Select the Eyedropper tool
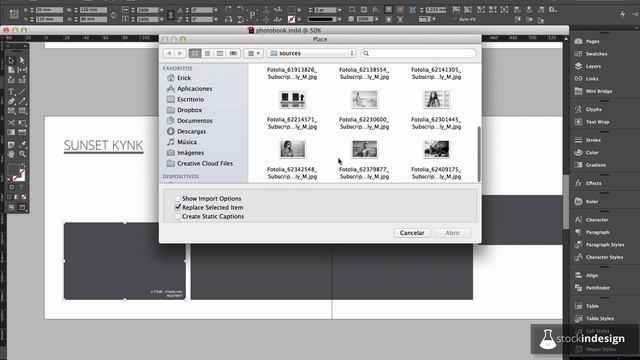The width and height of the screenshot is (640, 360). 22,144
